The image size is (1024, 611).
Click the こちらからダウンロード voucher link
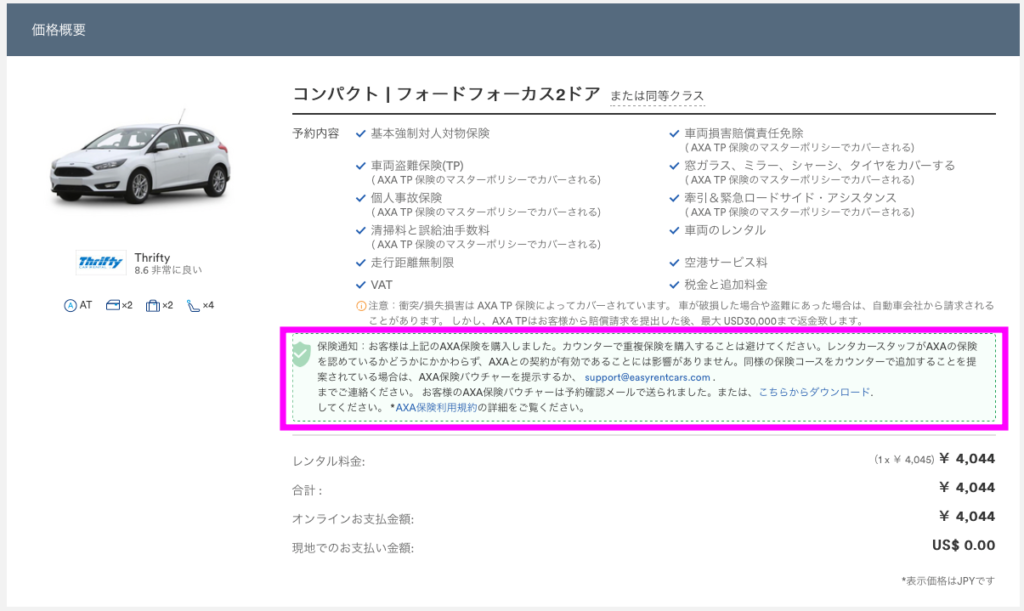(x=814, y=392)
